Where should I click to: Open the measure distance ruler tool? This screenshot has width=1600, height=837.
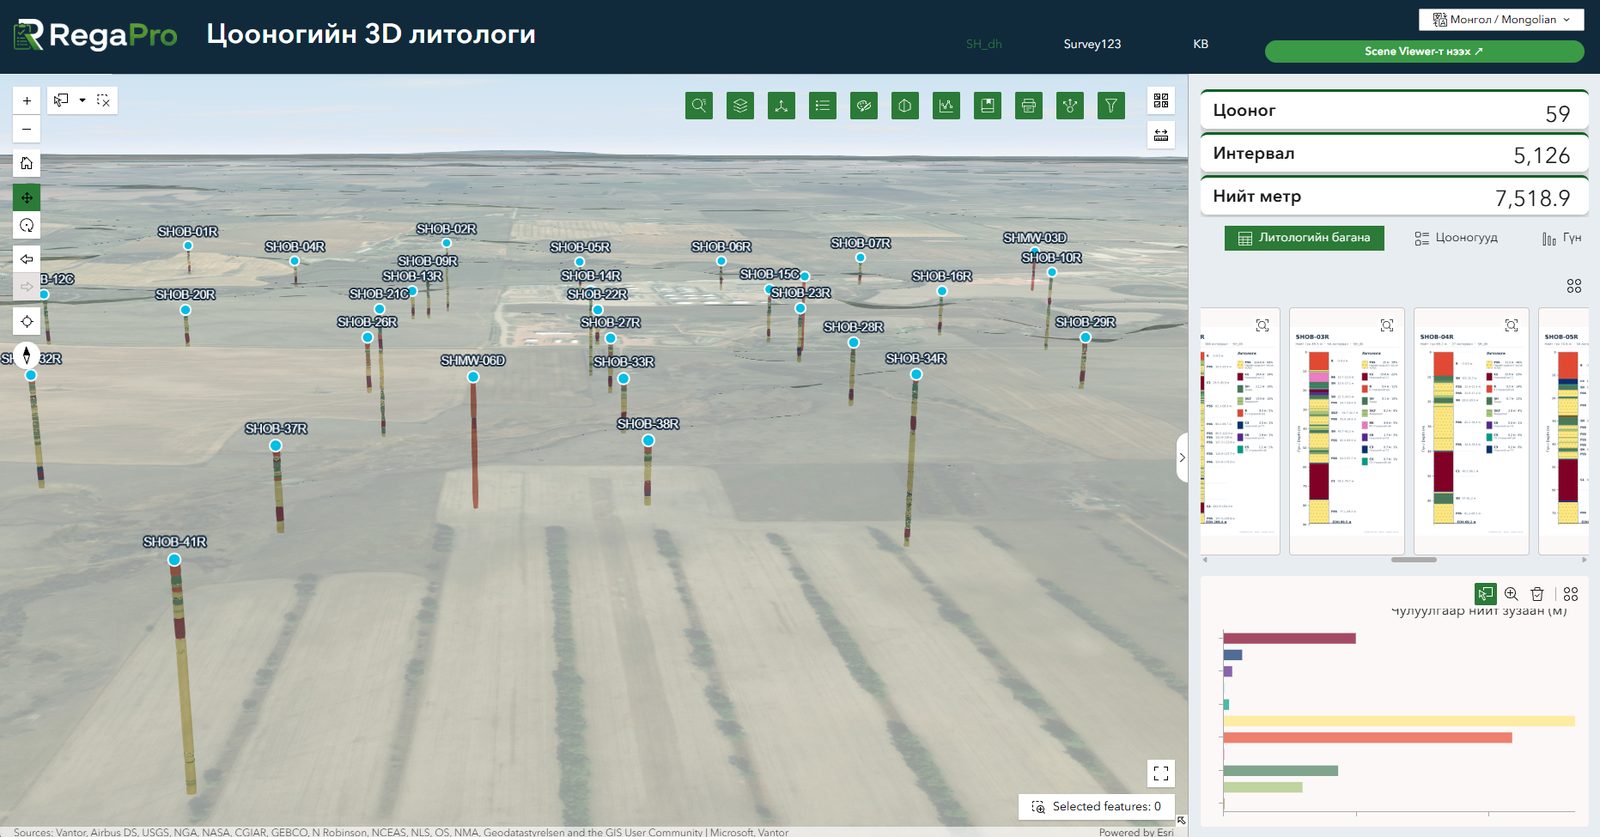(x=1161, y=135)
